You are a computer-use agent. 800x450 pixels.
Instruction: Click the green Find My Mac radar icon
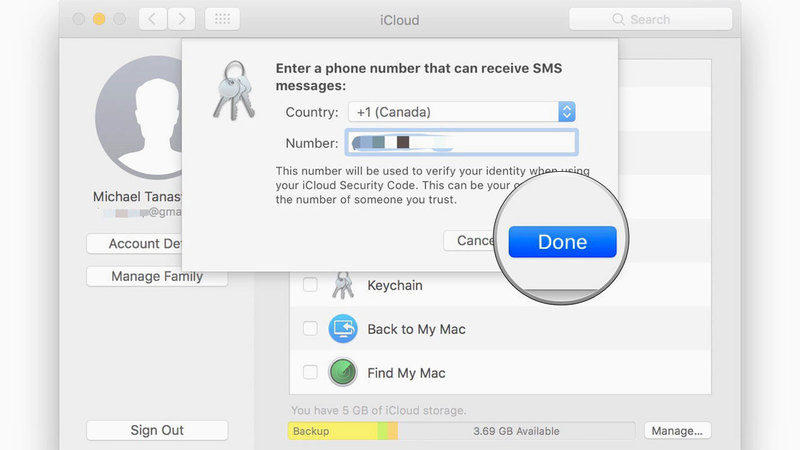(x=343, y=373)
